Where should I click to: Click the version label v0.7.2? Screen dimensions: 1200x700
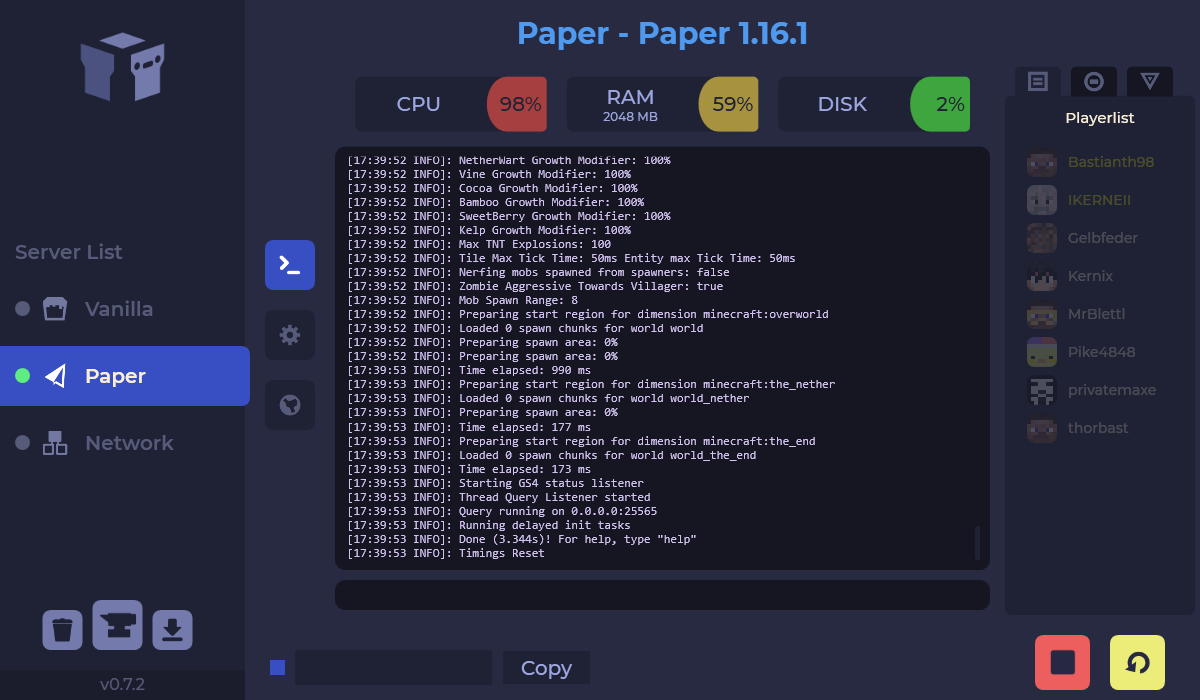tap(122, 685)
